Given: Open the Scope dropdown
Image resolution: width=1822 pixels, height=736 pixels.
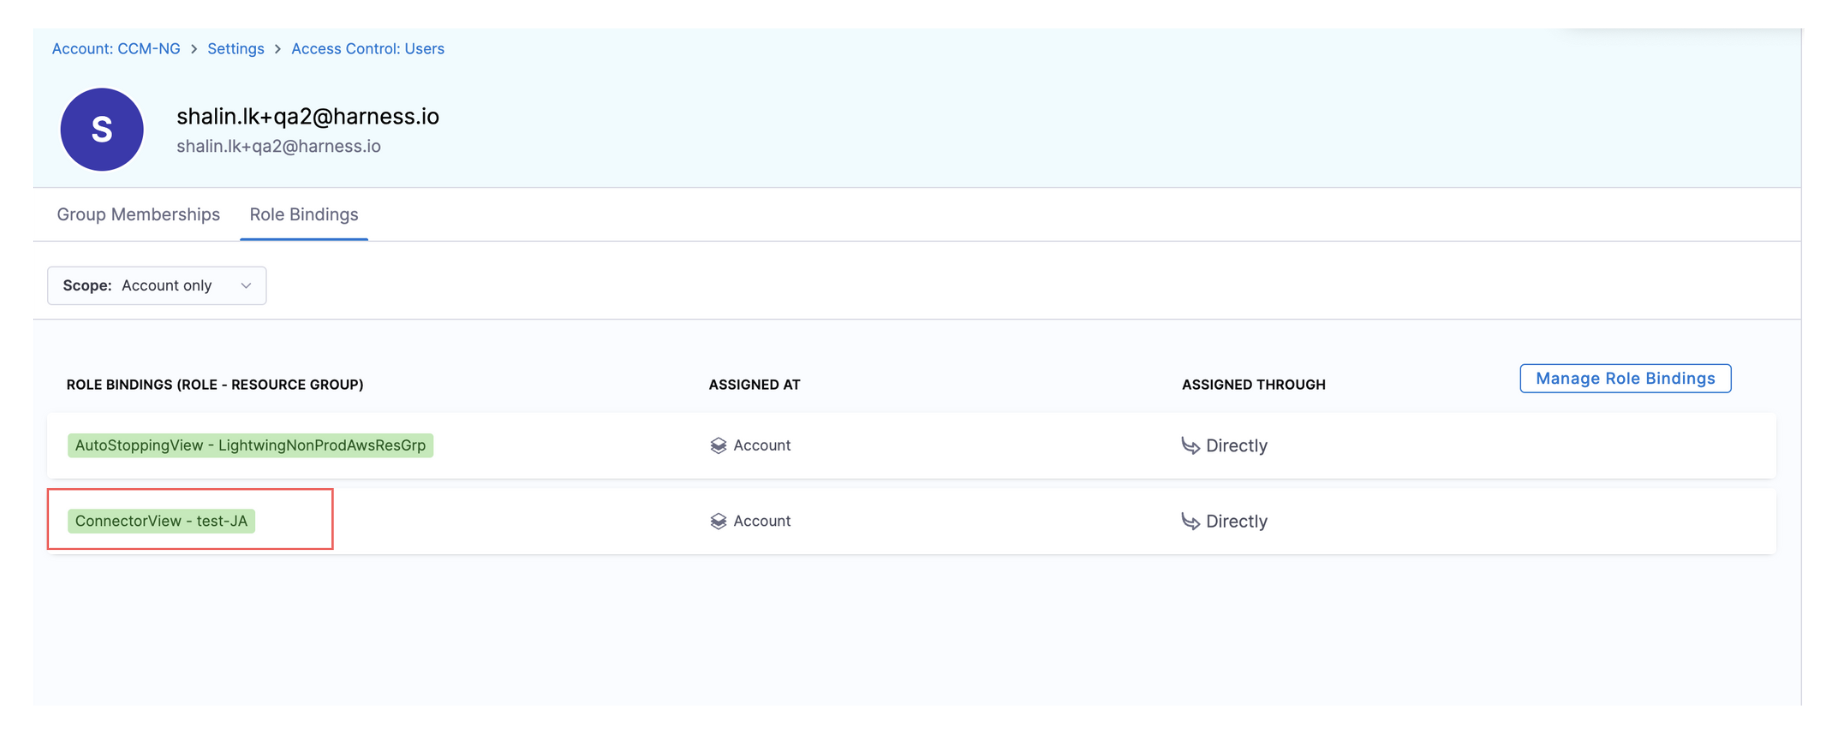Looking at the screenshot, I should pos(157,286).
